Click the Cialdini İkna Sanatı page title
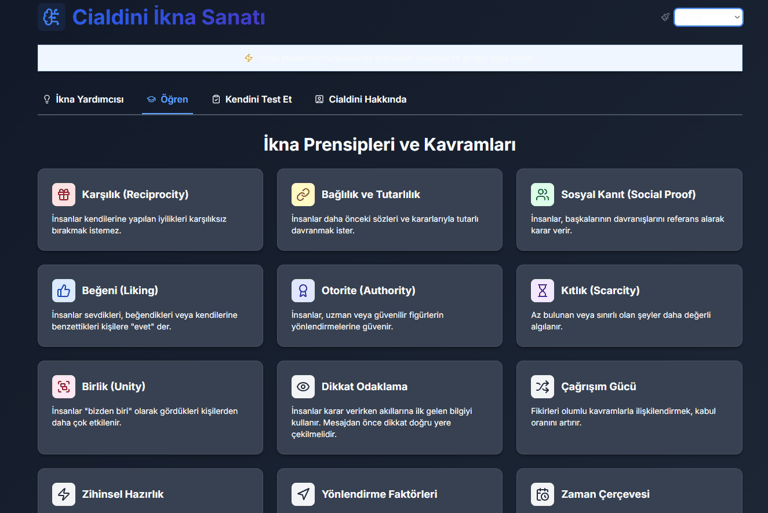The height and width of the screenshot is (513, 768). 168,17
